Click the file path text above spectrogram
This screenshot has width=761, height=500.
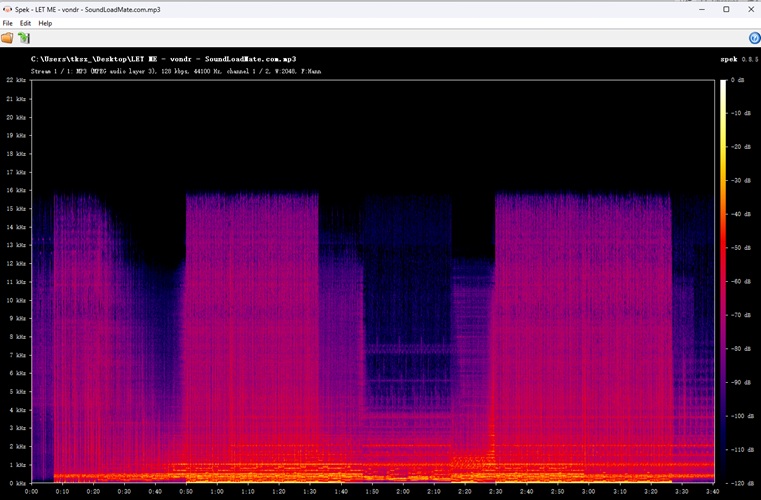pos(164,59)
